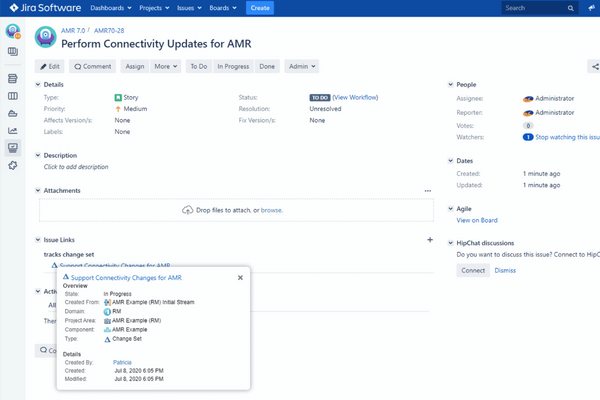Open the Issues menu
The image size is (600, 400).
pos(189,8)
